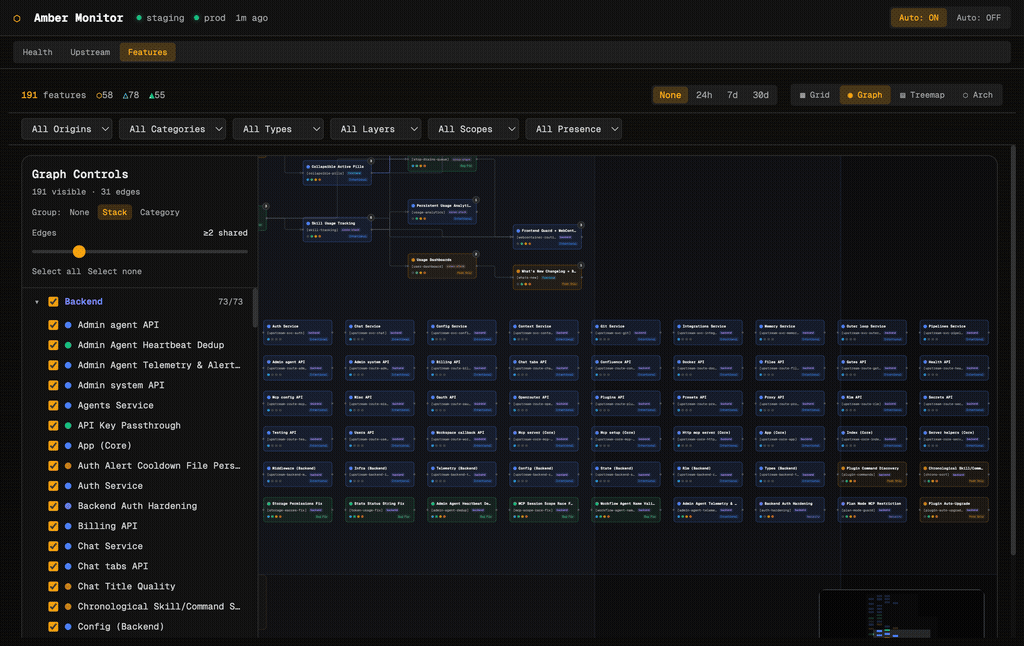
Task: Click the Select none link
Action: (114, 272)
